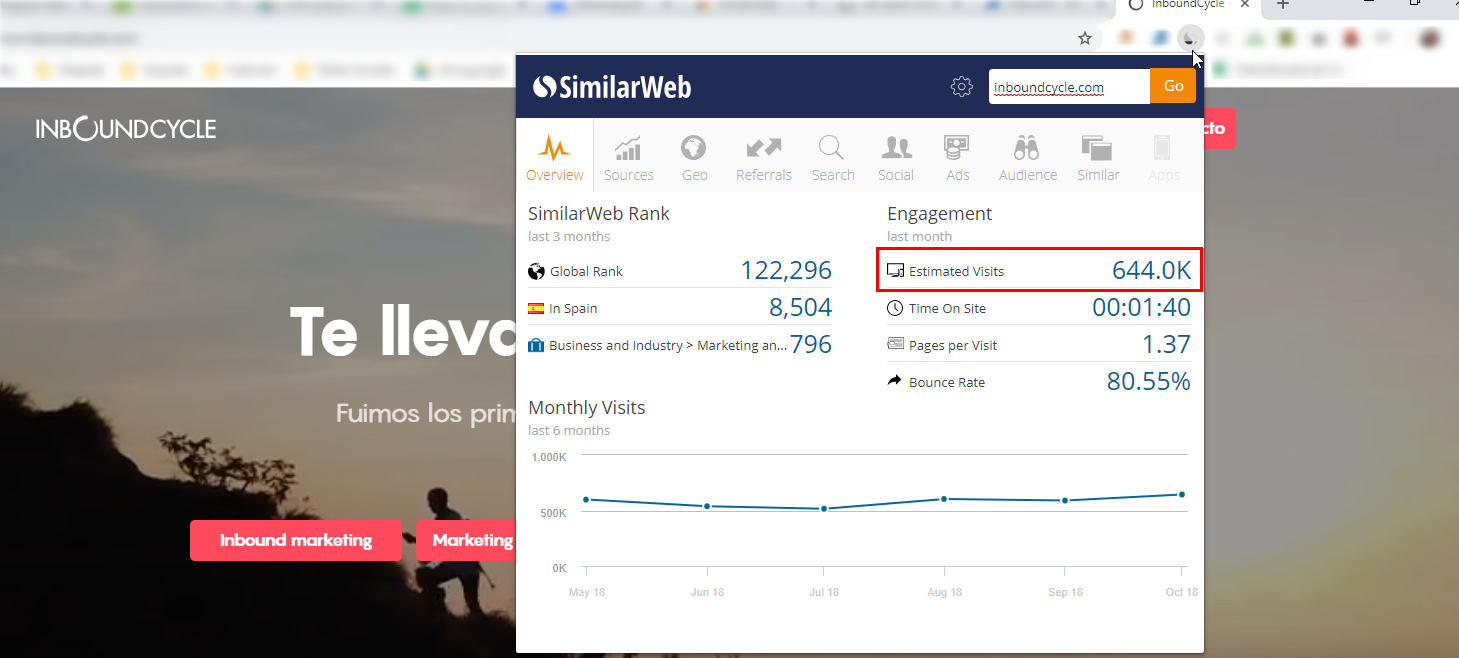Select the Search magnifier tab
Image resolution: width=1459 pixels, height=658 pixels.
(832, 158)
